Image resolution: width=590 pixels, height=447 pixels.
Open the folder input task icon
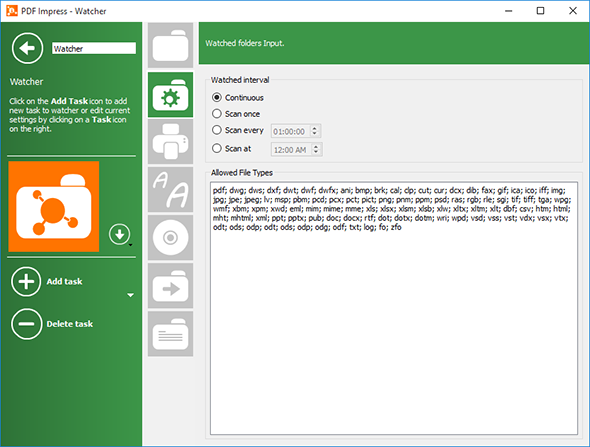(170, 45)
